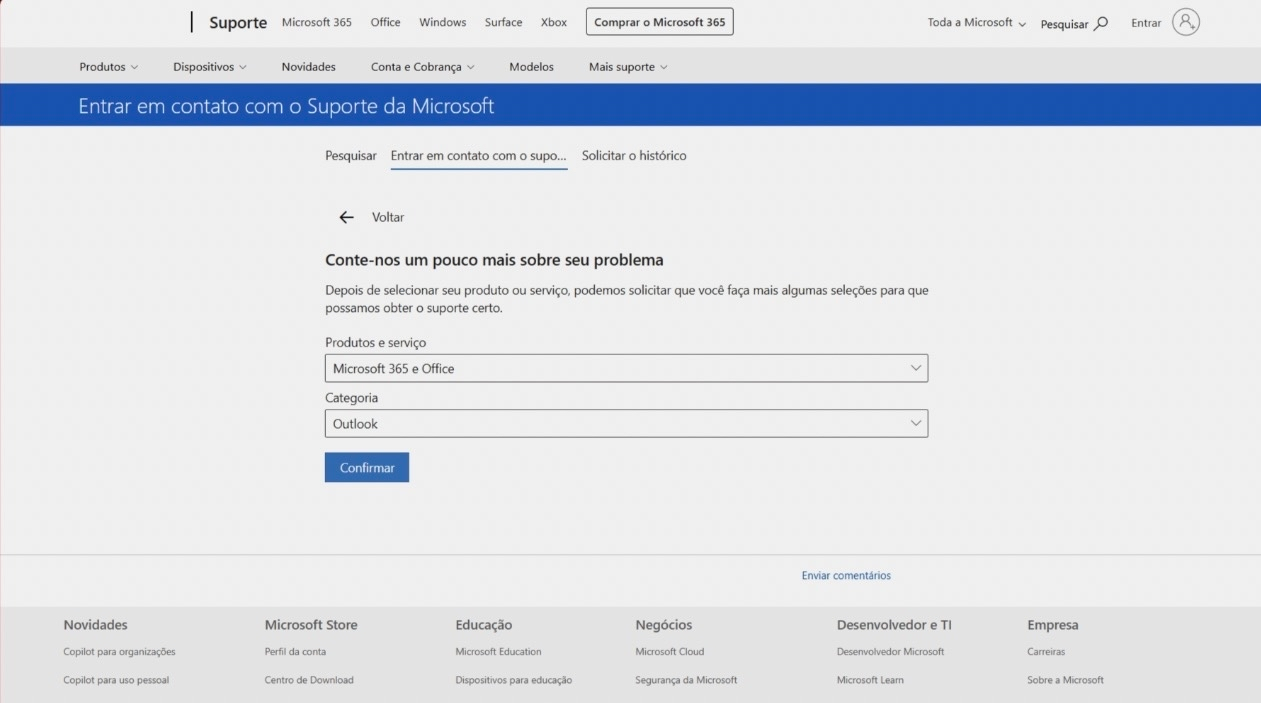Click the Produtos e serviço field label
Viewport: 1261px width, 703px height.
[375, 343]
